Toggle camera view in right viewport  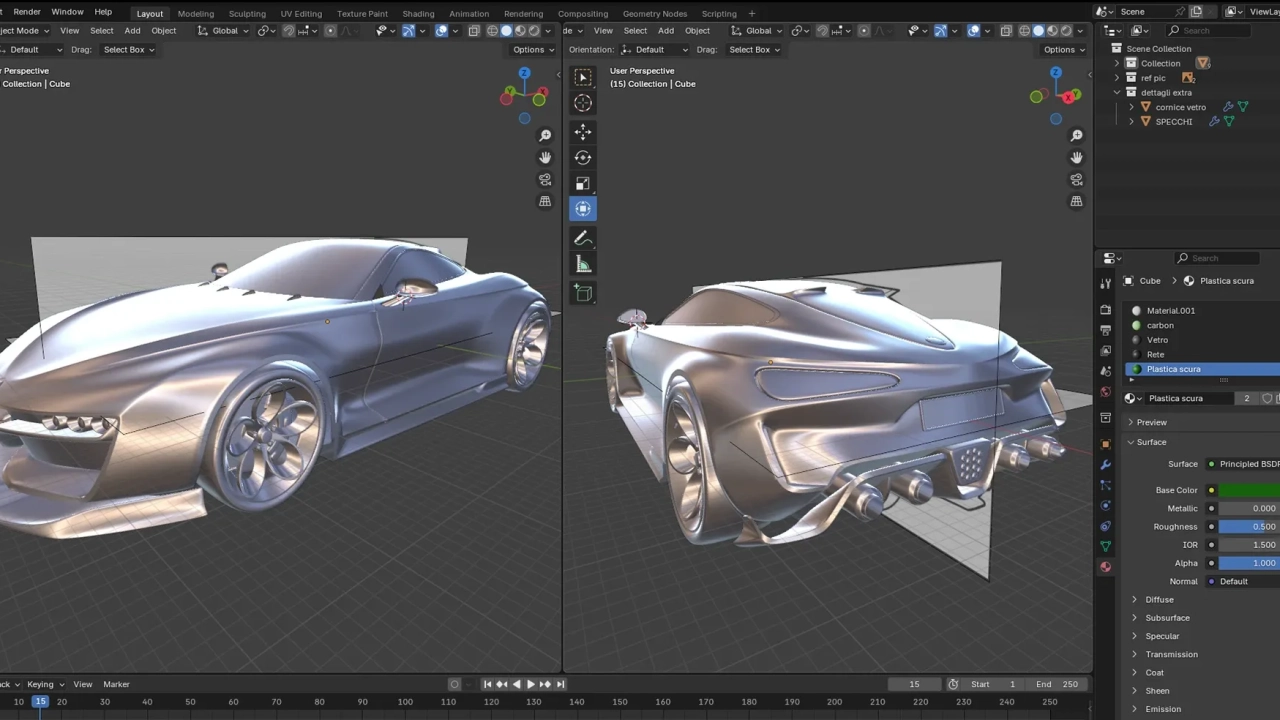(x=1076, y=180)
